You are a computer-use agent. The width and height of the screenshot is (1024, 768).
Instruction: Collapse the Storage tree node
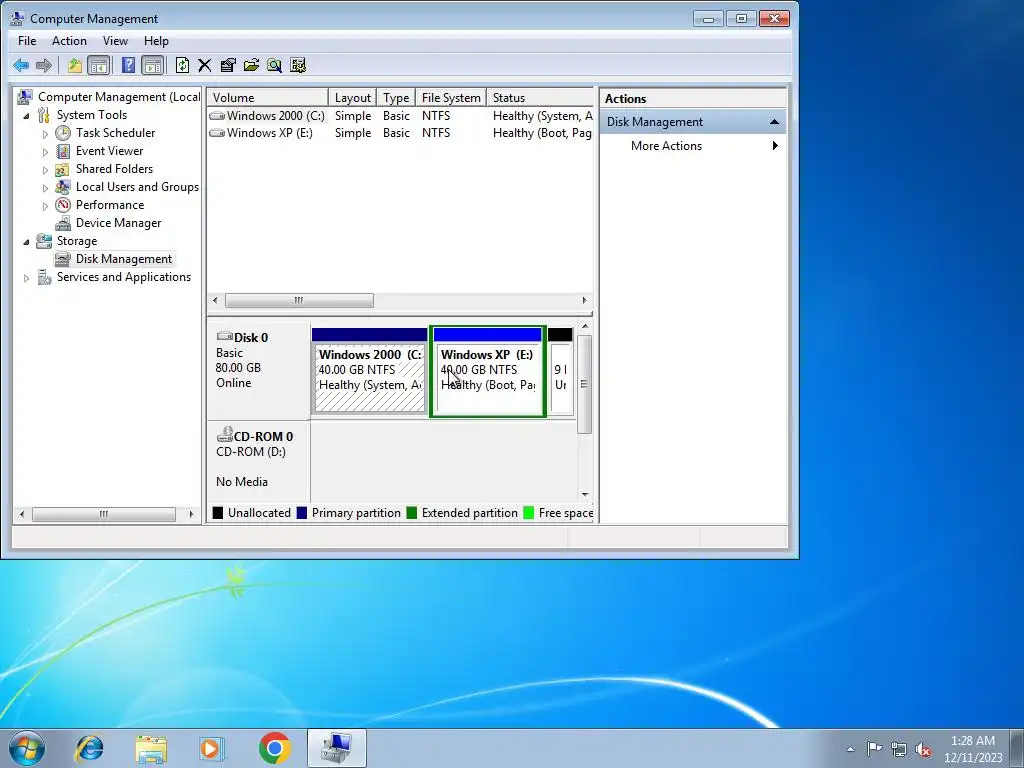(26, 242)
